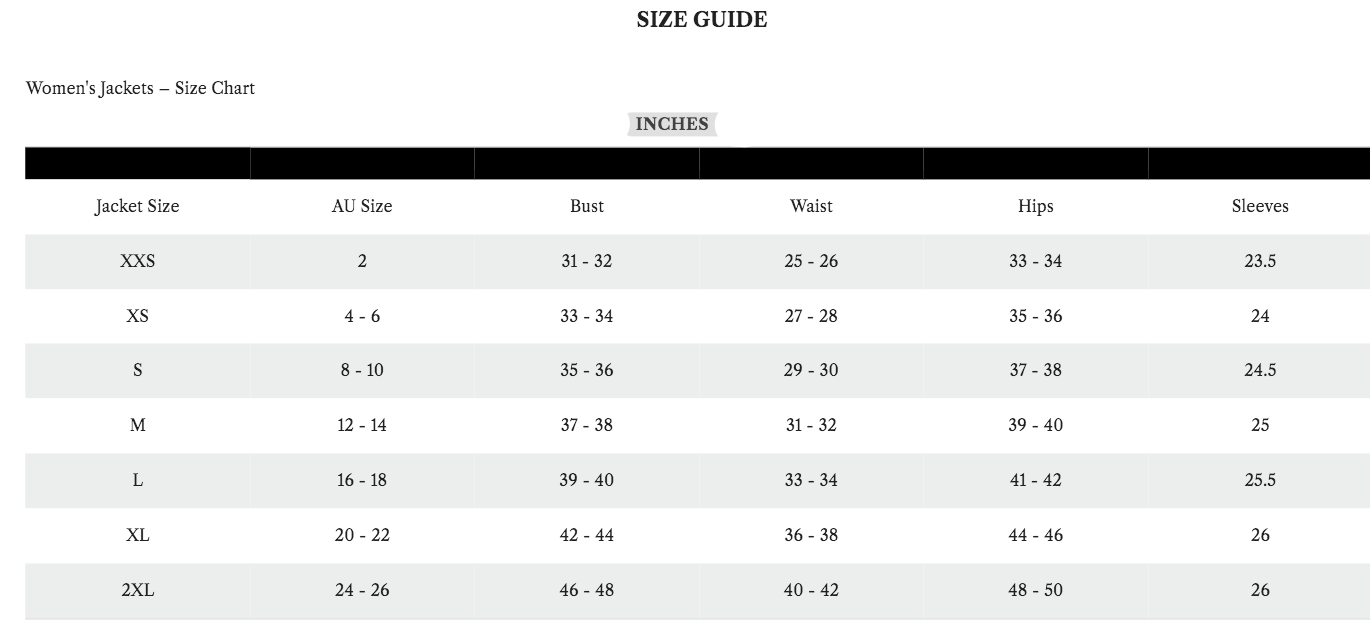Viewport: 1370px width, 641px height.
Task: Click the 2XL jacket size cell
Action: [x=137, y=590]
